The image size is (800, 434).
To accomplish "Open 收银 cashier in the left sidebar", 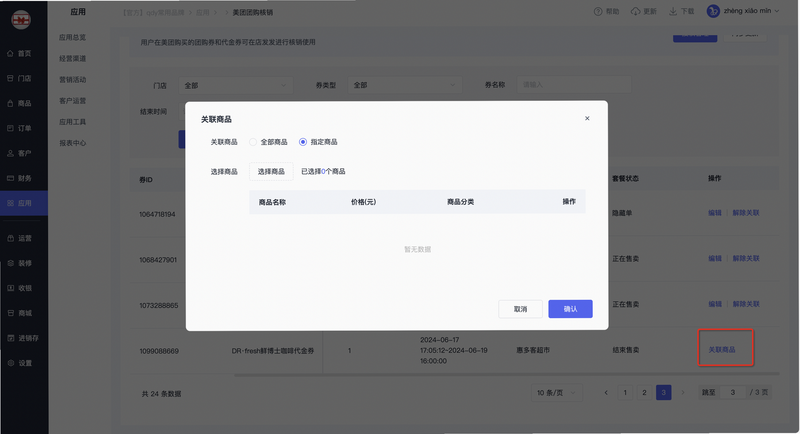I will [19, 289].
